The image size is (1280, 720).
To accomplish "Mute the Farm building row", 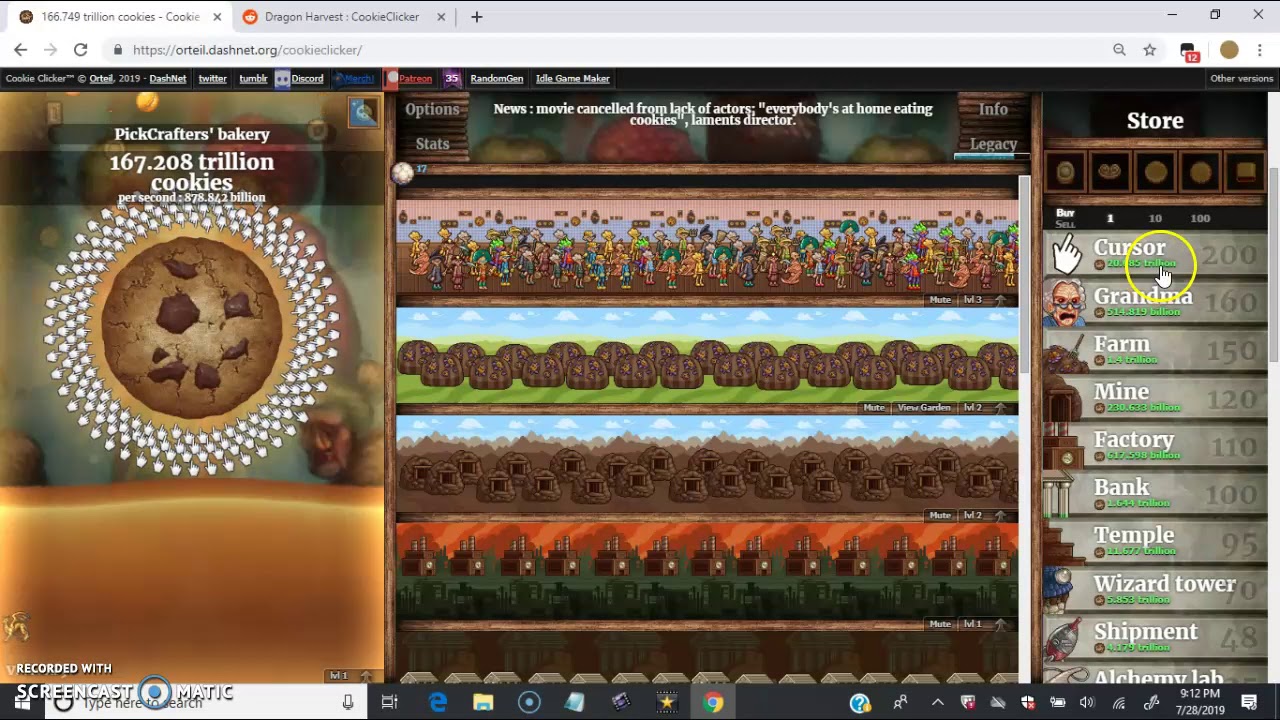I will [x=874, y=408].
